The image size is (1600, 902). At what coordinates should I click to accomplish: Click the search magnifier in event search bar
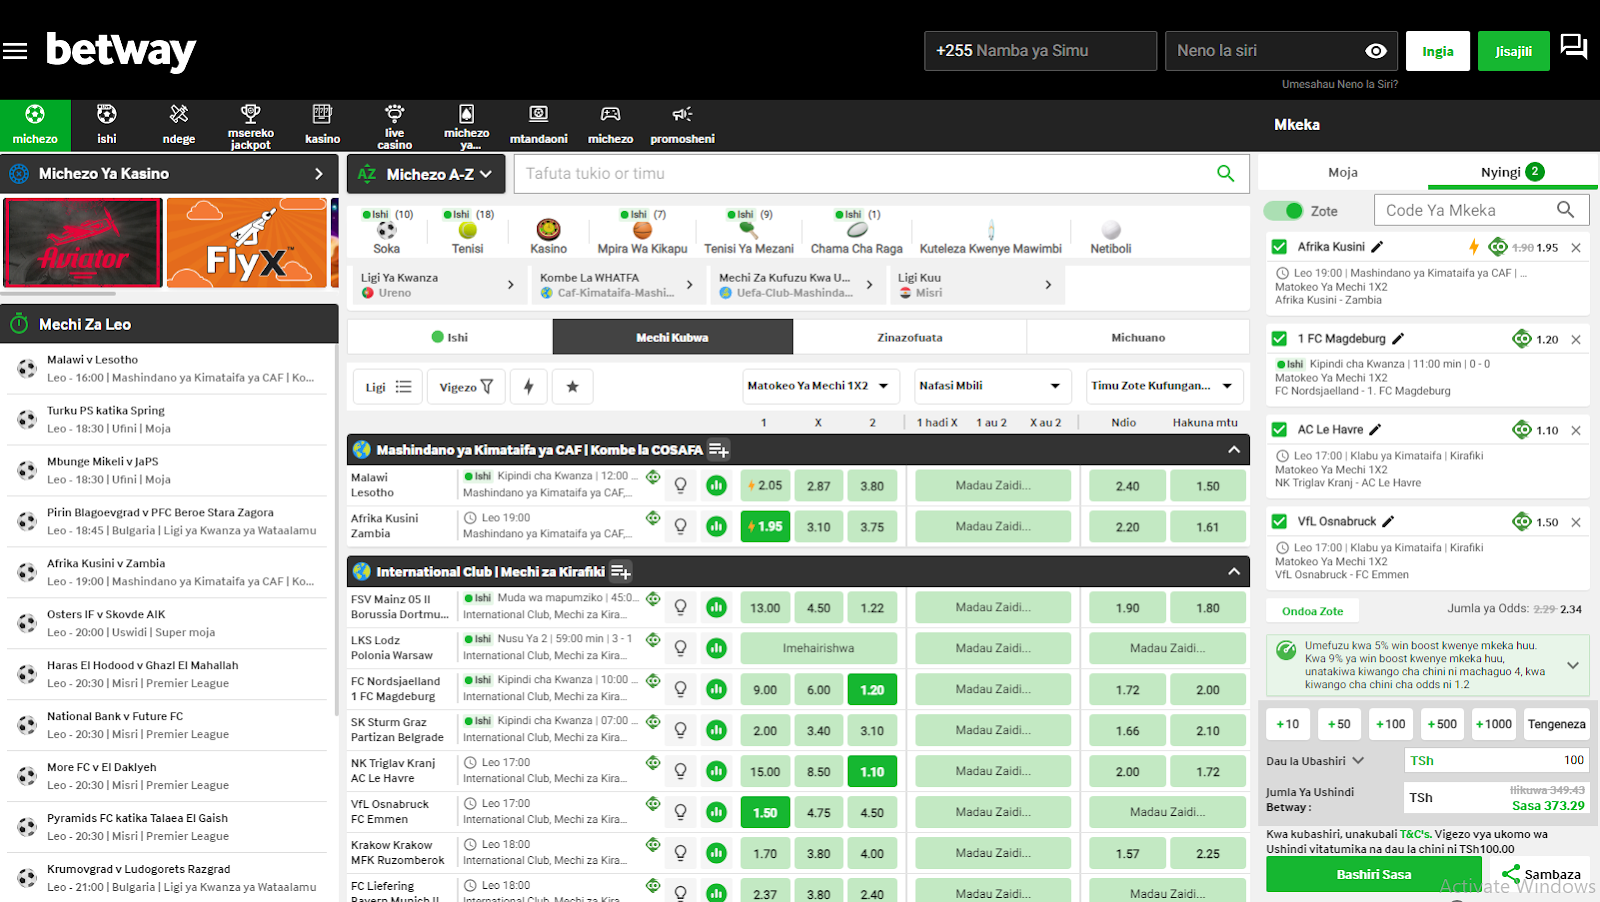1225,174
